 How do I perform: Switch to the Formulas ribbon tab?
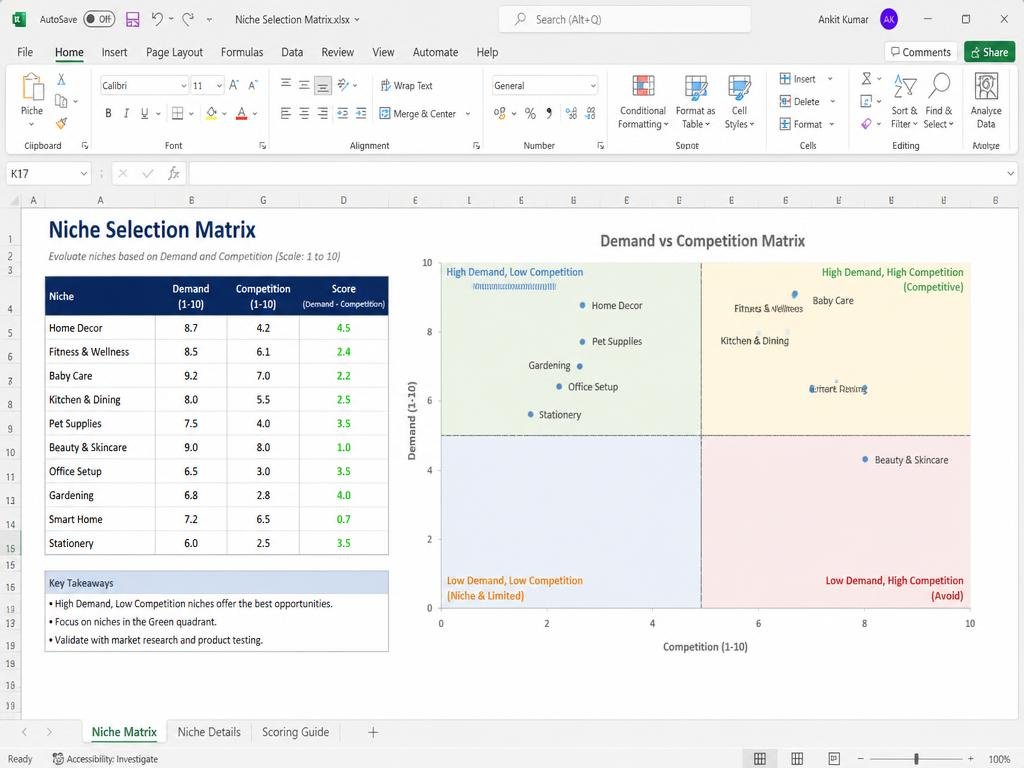coord(242,52)
